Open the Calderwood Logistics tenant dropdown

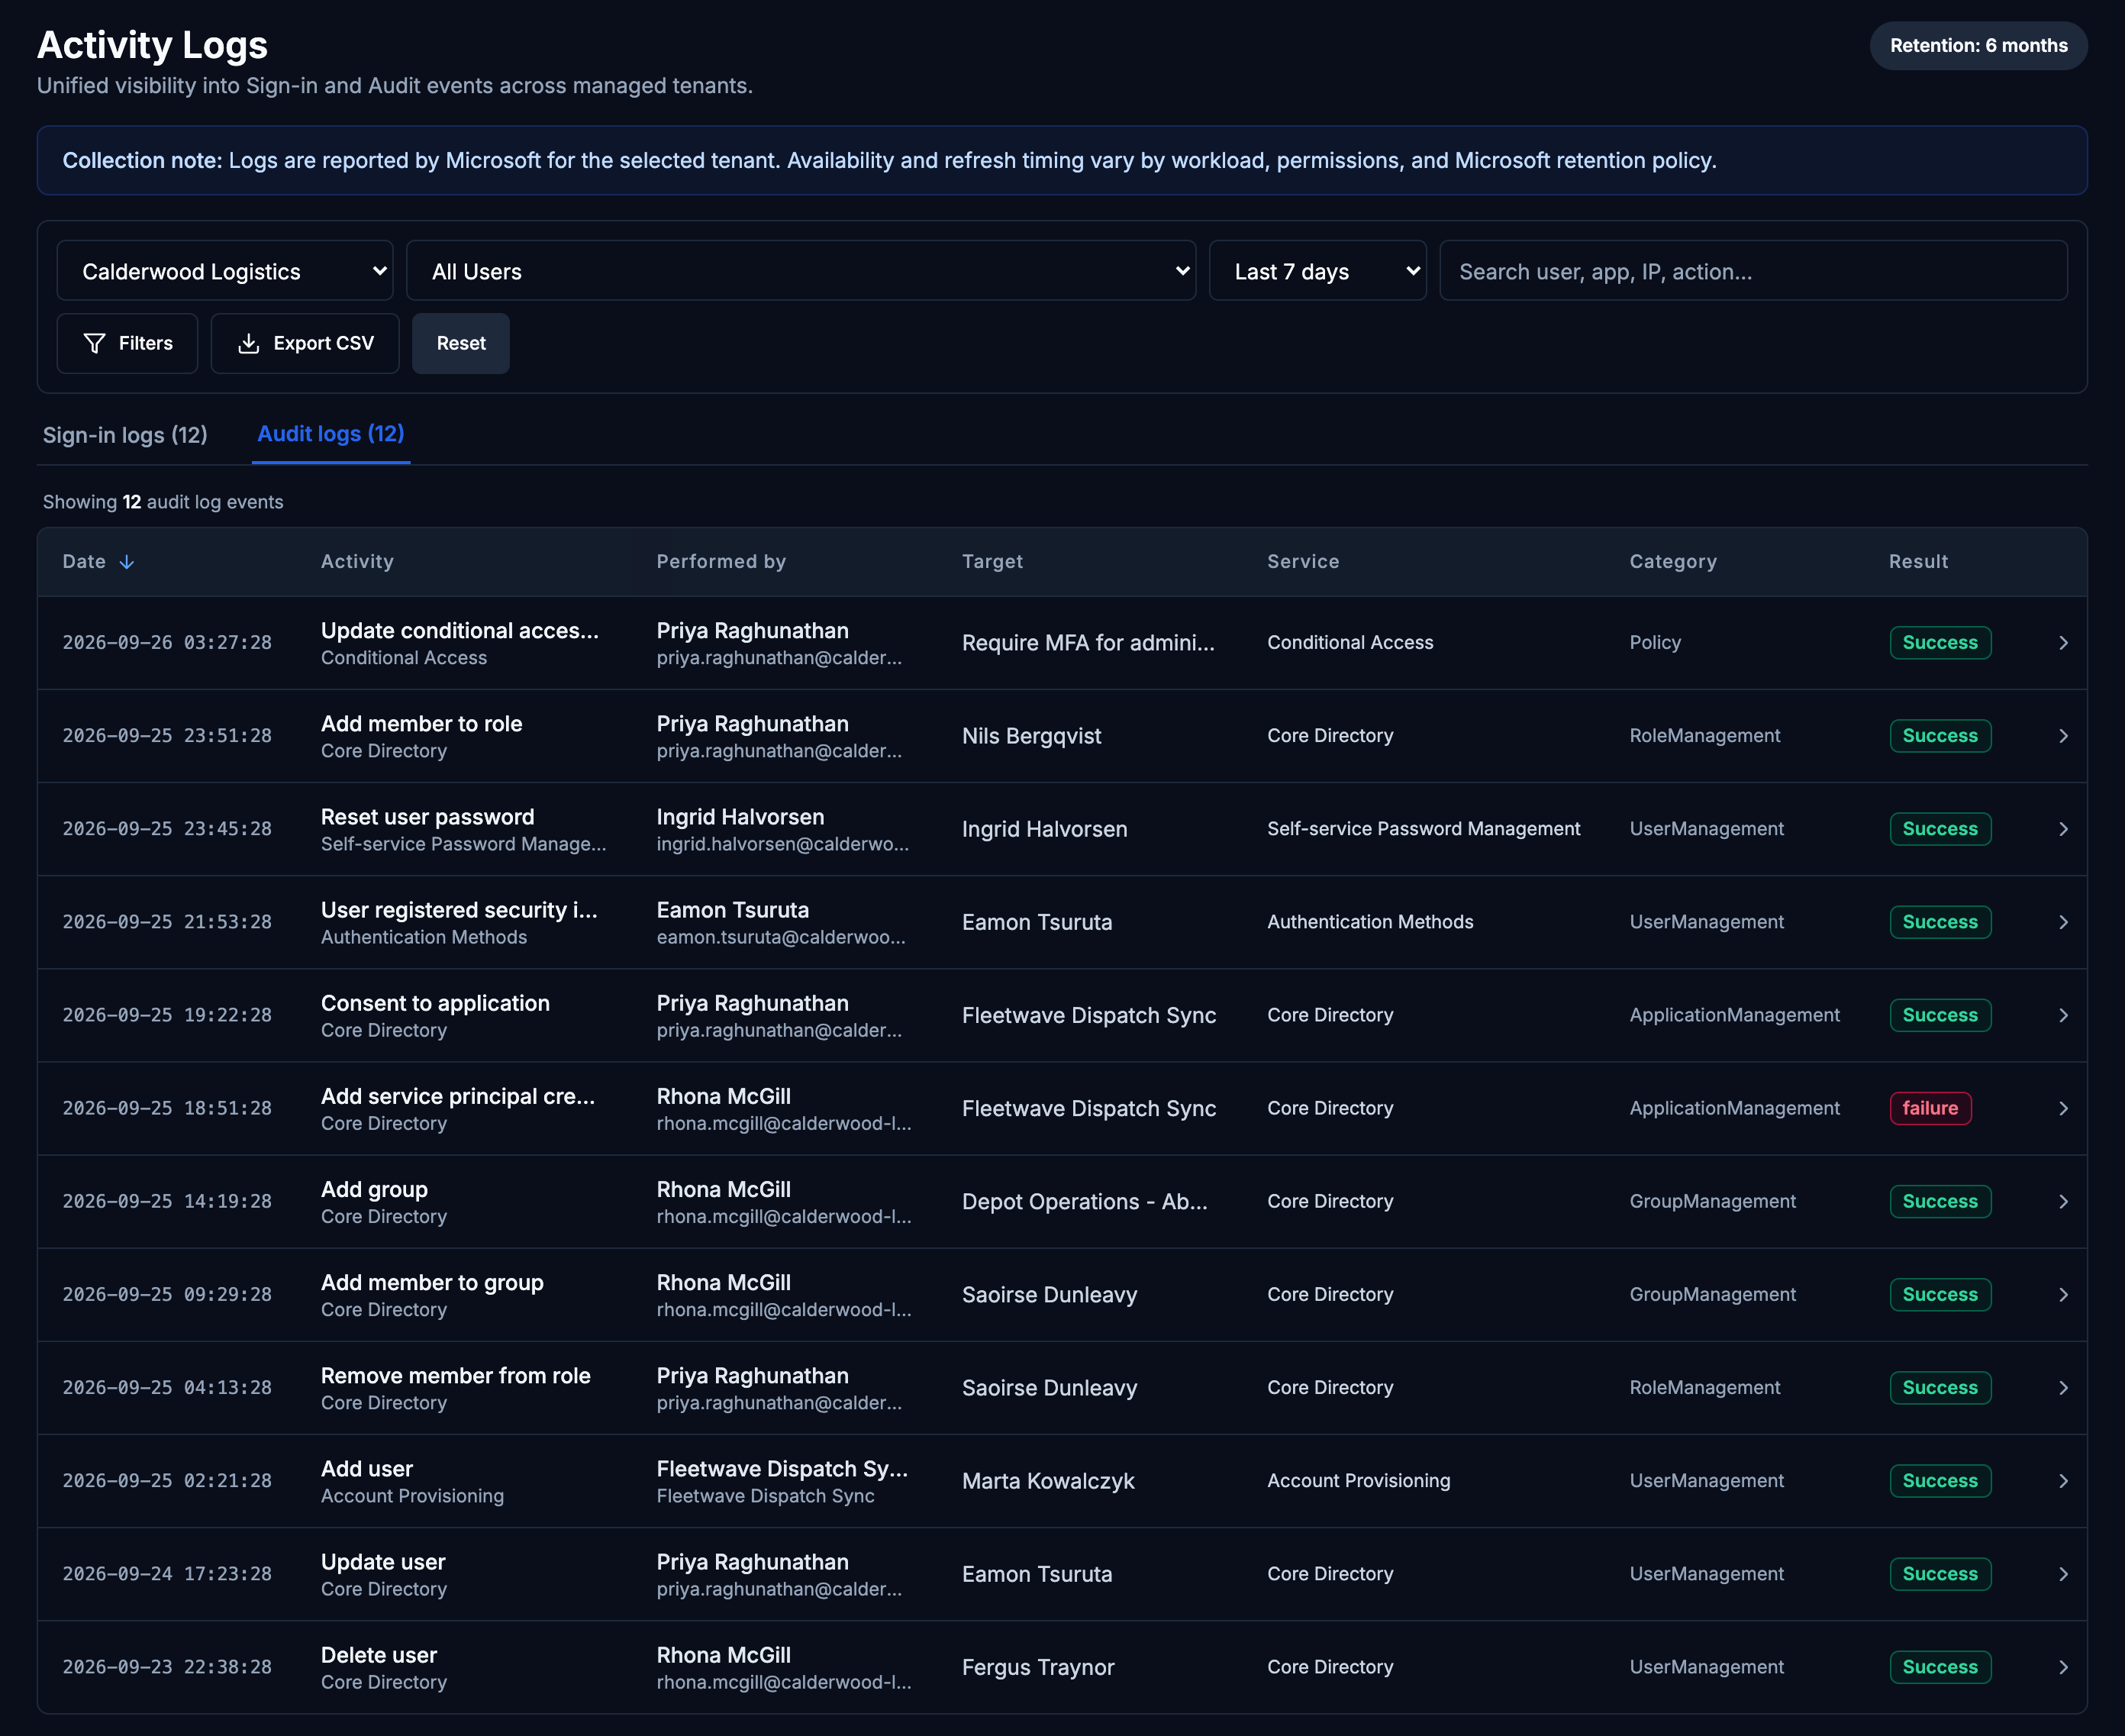(225, 271)
